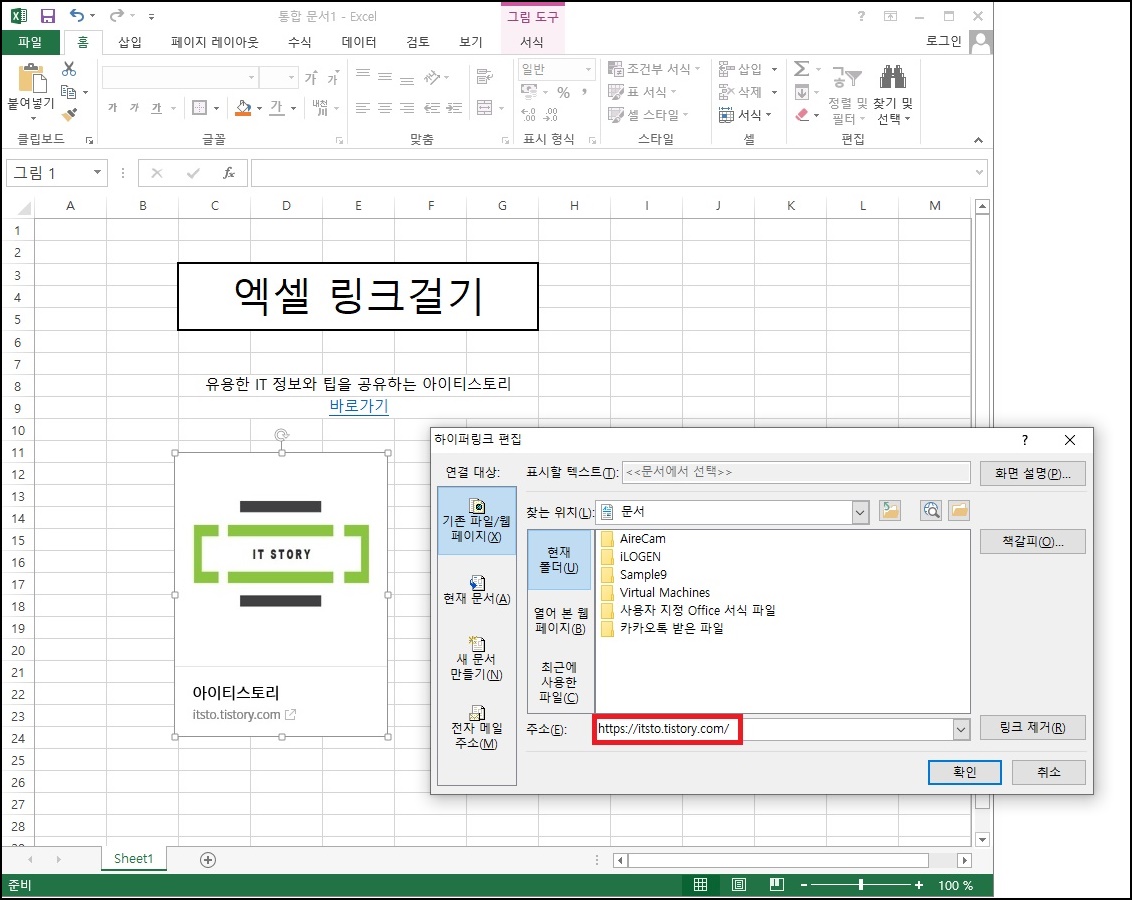
Task: Select Recent Files option in dialog
Action: (x=560, y=682)
